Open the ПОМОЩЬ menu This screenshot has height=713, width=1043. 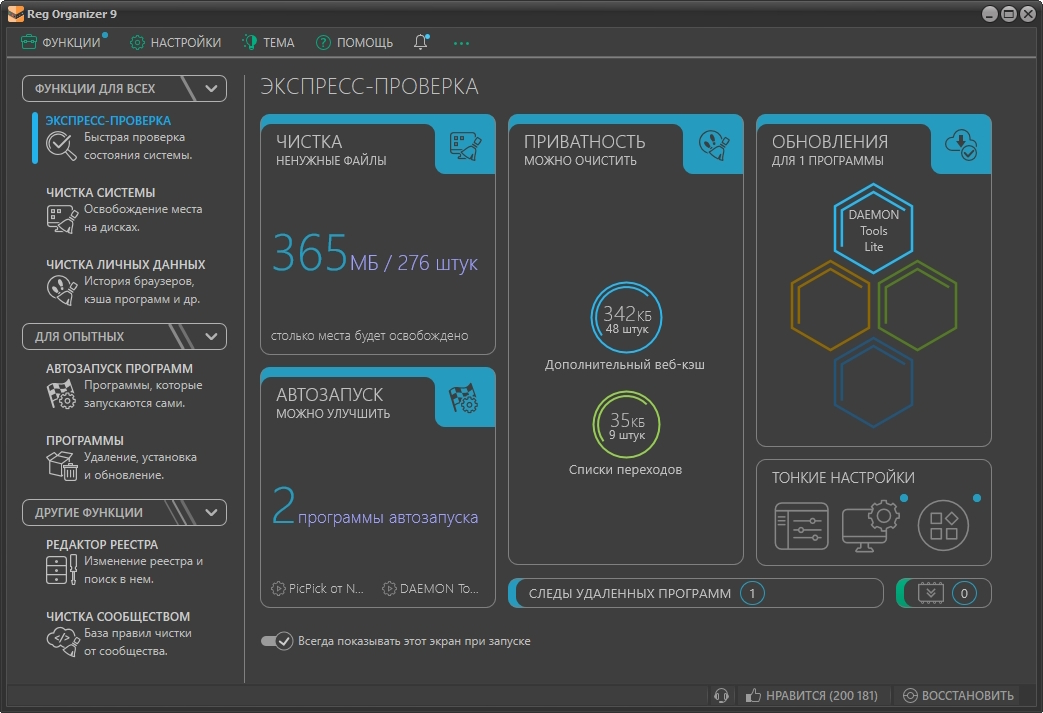(x=354, y=43)
